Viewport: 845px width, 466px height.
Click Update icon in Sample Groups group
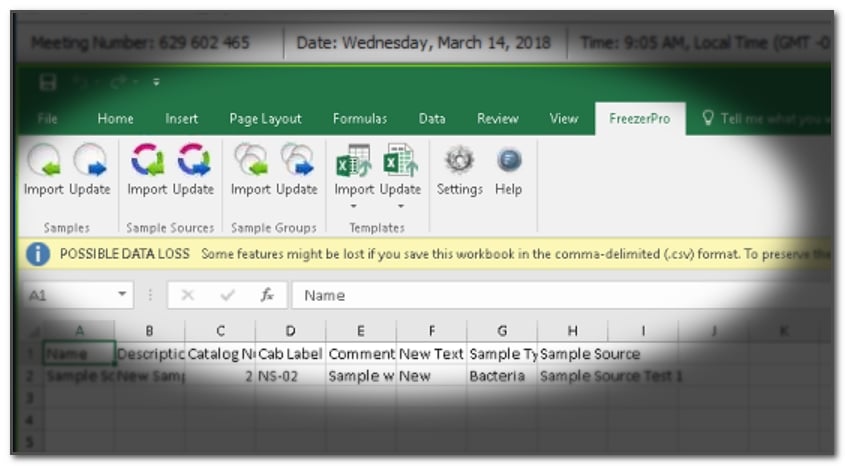[297, 160]
